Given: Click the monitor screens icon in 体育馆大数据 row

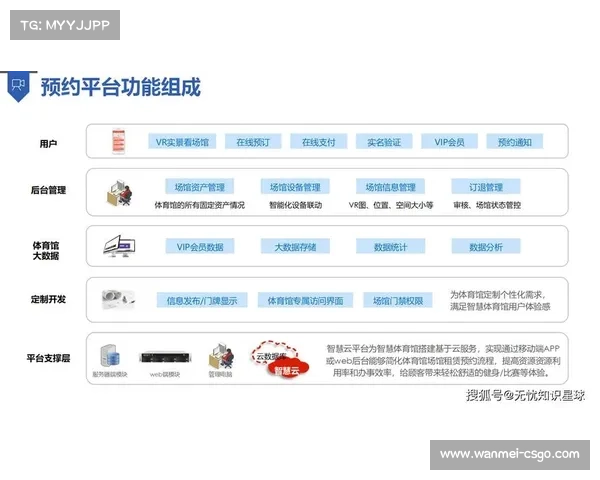Looking at the screenshot, I should 119,246.
